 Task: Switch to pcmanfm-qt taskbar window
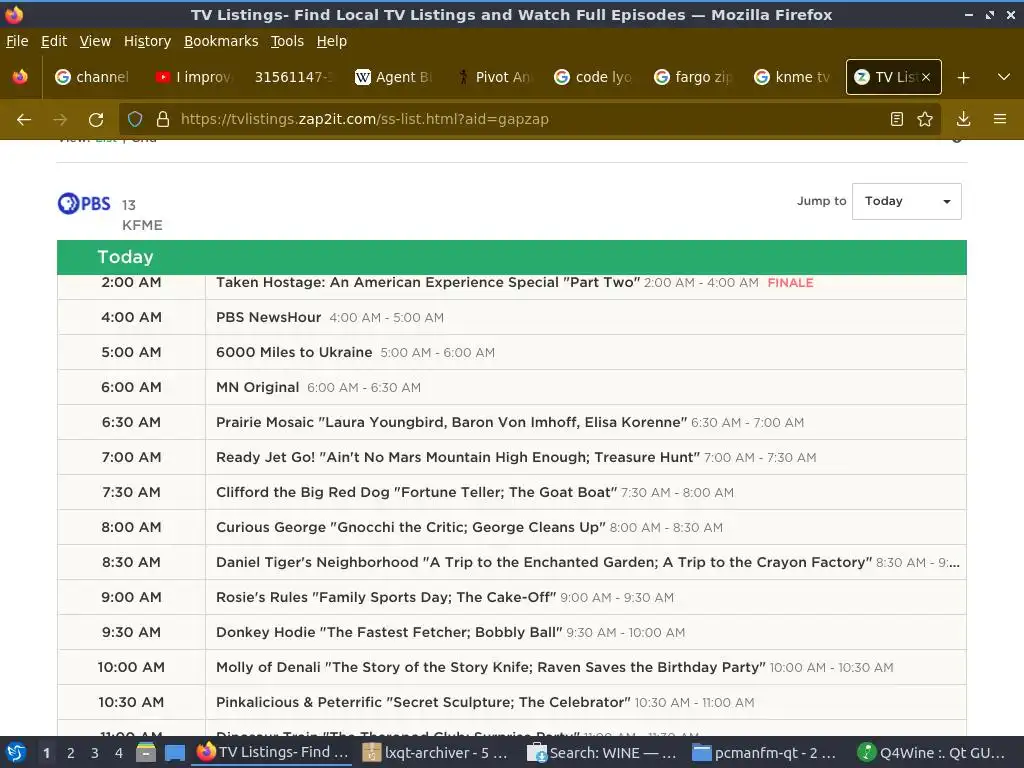765,752
